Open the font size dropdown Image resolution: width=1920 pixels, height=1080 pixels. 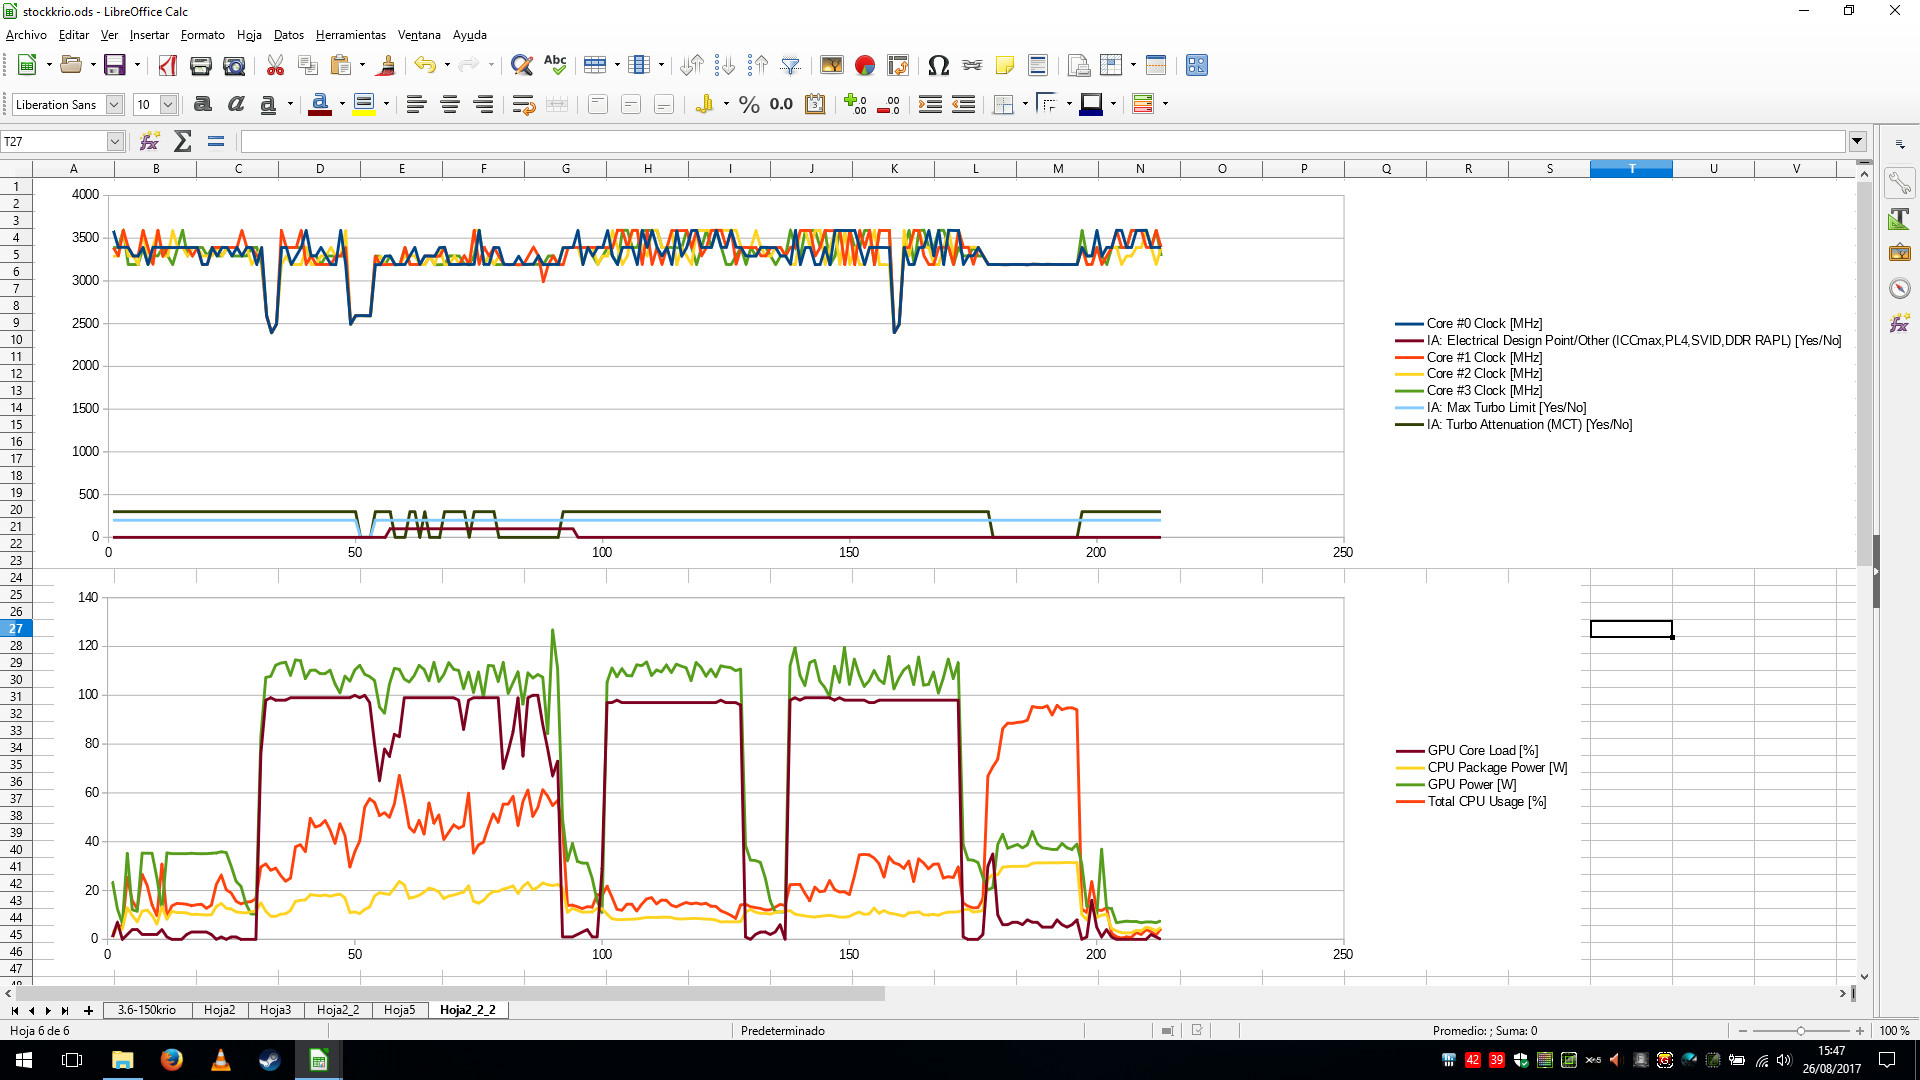tap(168, 104)
